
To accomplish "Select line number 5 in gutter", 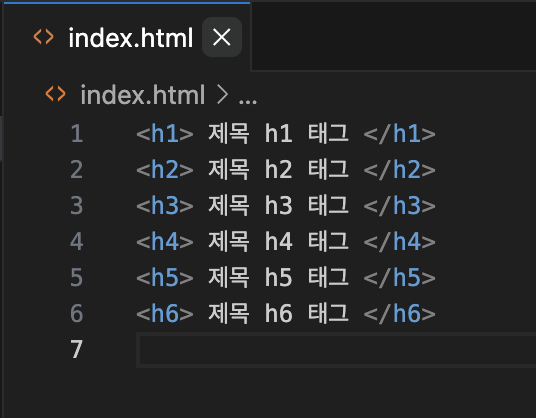I will (x=77, y=277).
